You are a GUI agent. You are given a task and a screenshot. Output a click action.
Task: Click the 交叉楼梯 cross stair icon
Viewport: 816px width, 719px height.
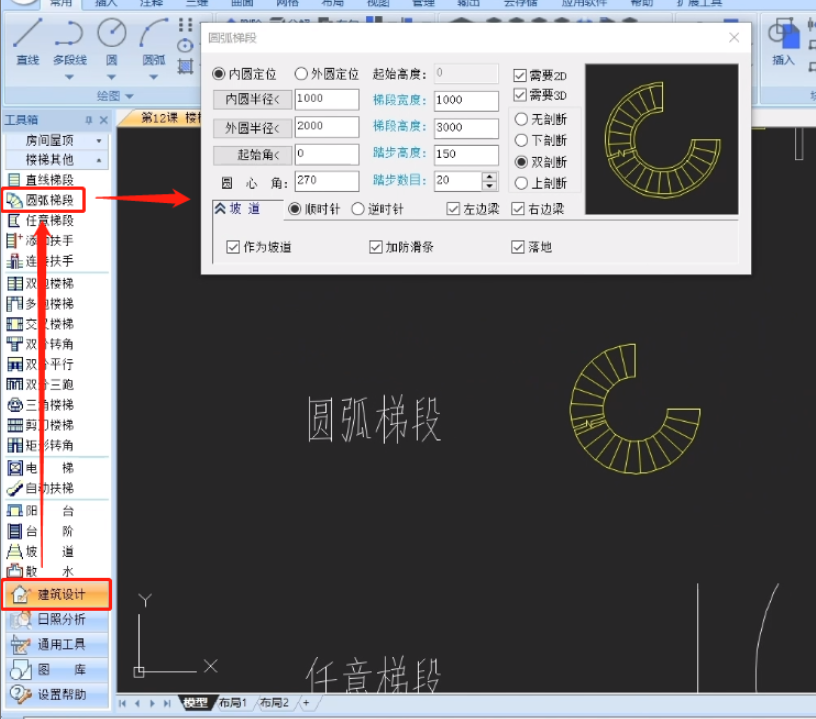[x=15, y=324]
